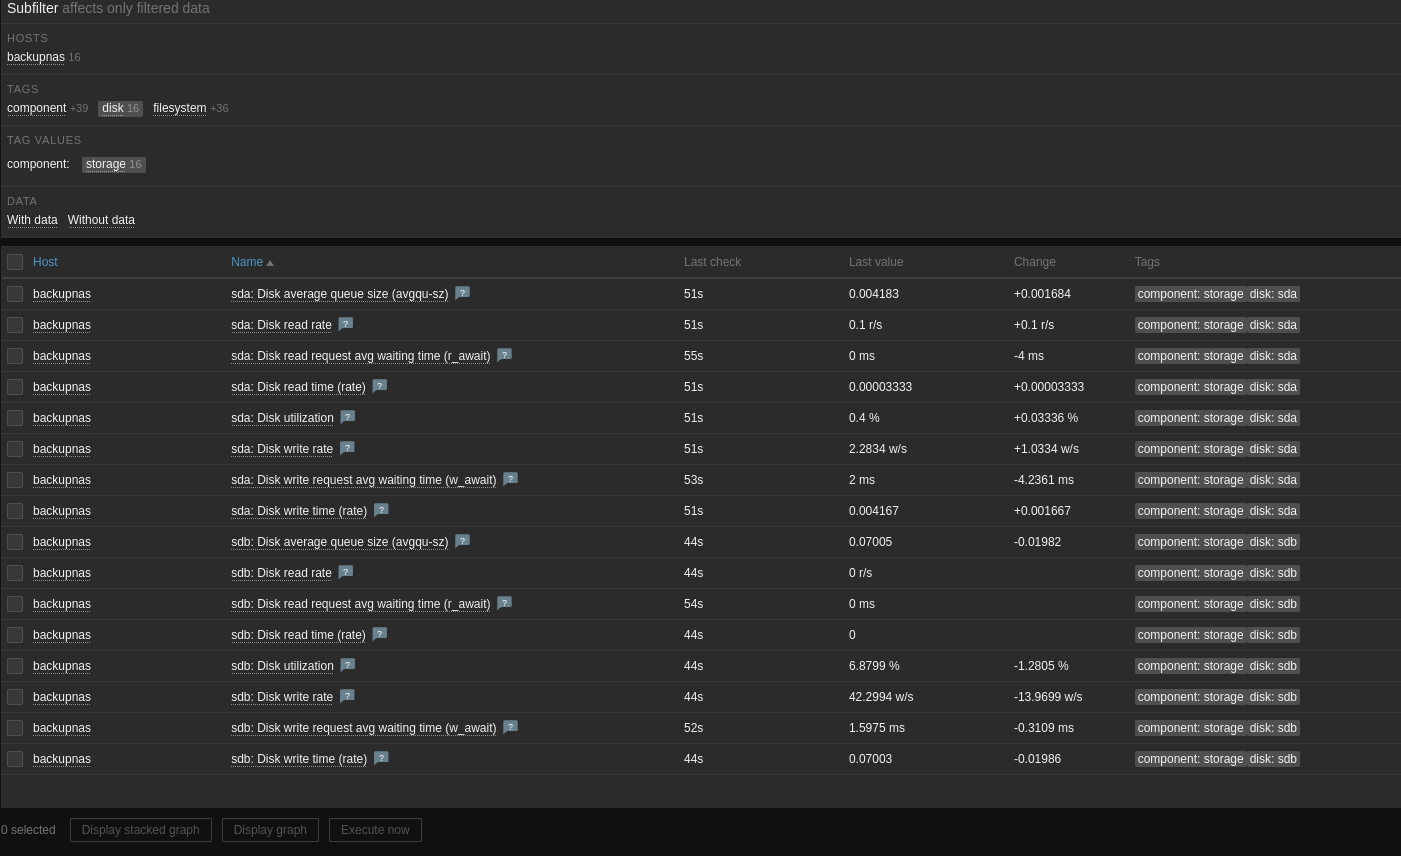Click help icon for sdb: Disk average queue size
This screenshot has height=856, width=1401.
(462, 541)
